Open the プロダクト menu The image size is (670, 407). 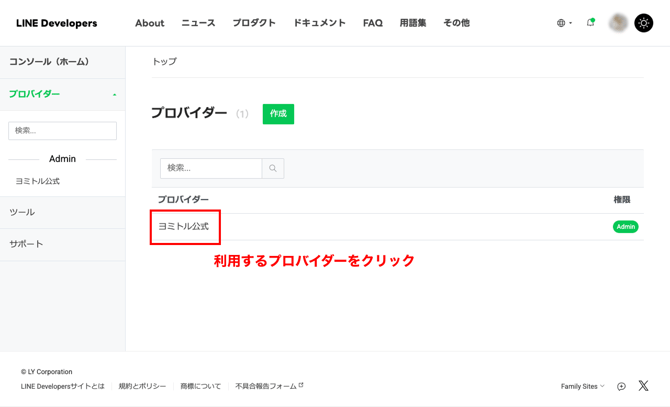pos(254,23)
